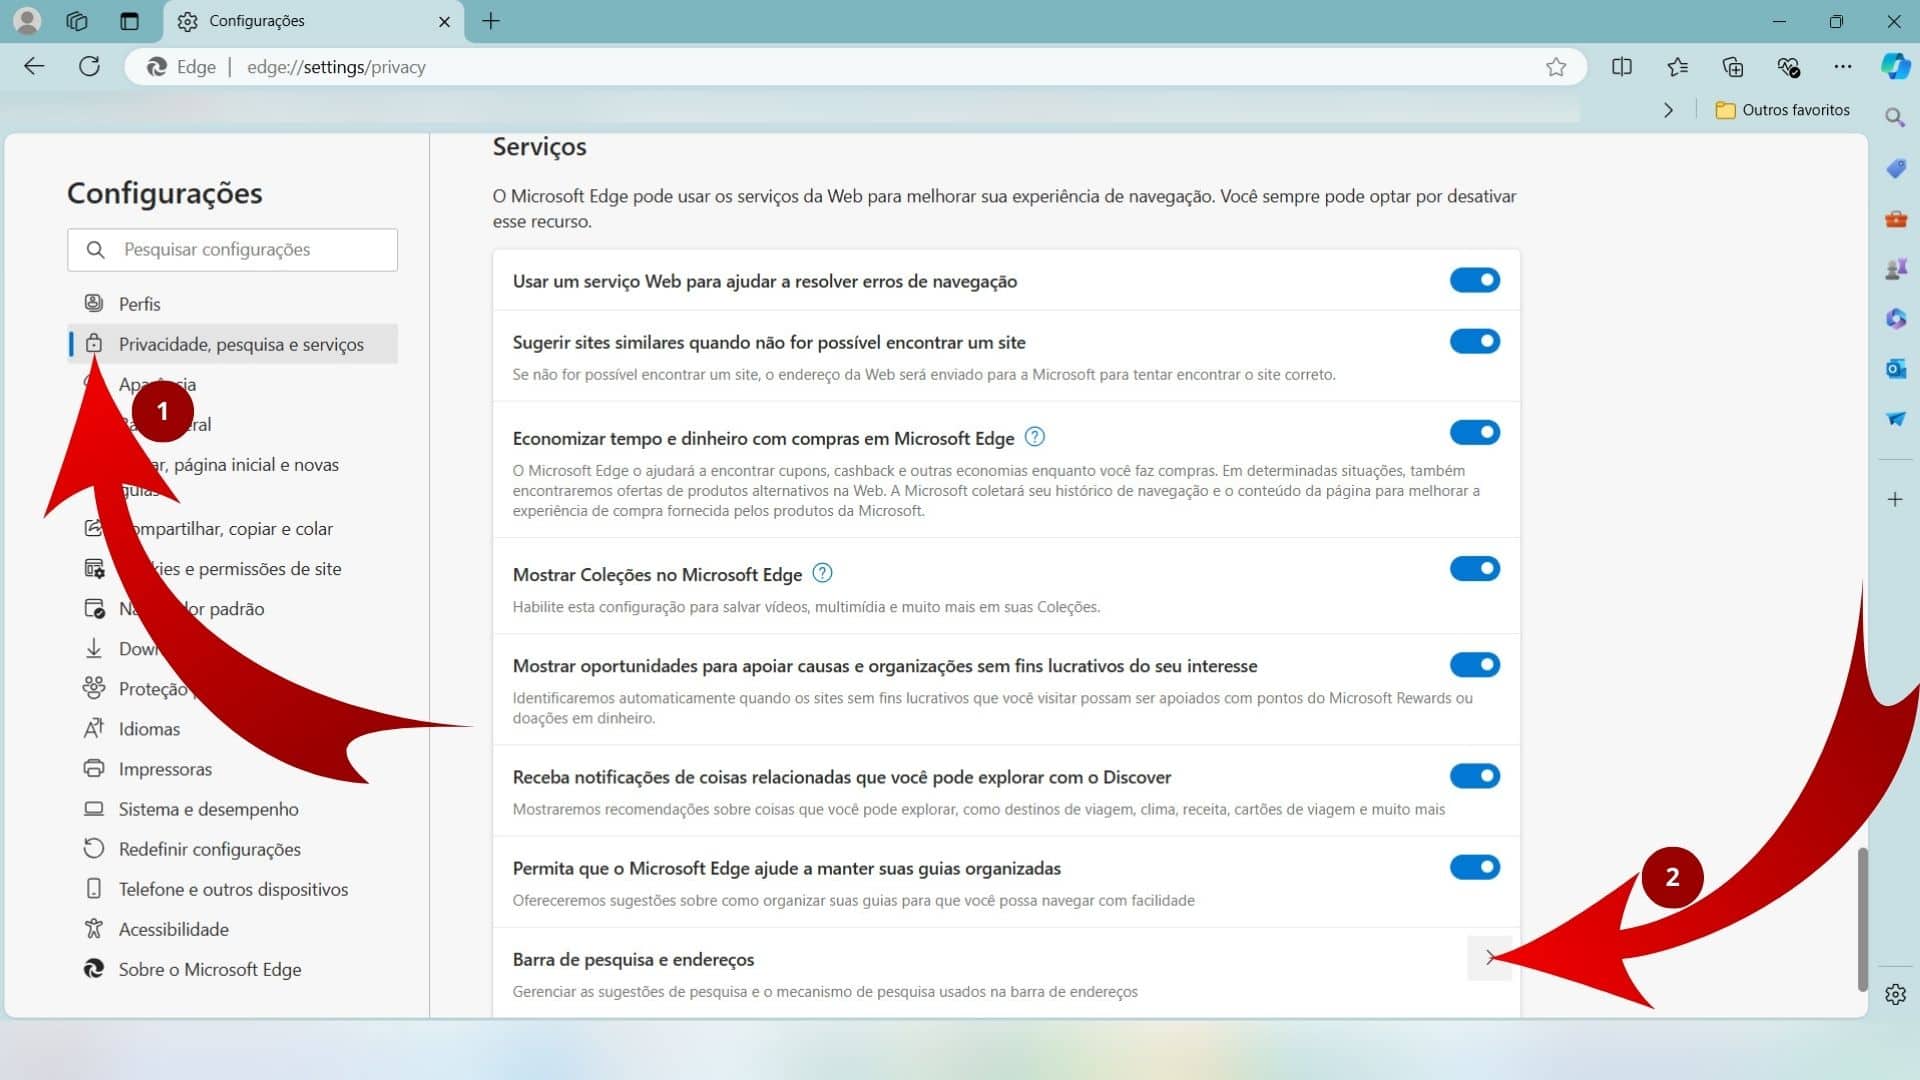The image size is (1920, 1080).
Task: Toggle Mostrar Coleções no Microsoft Edge
Action: 1475,568
